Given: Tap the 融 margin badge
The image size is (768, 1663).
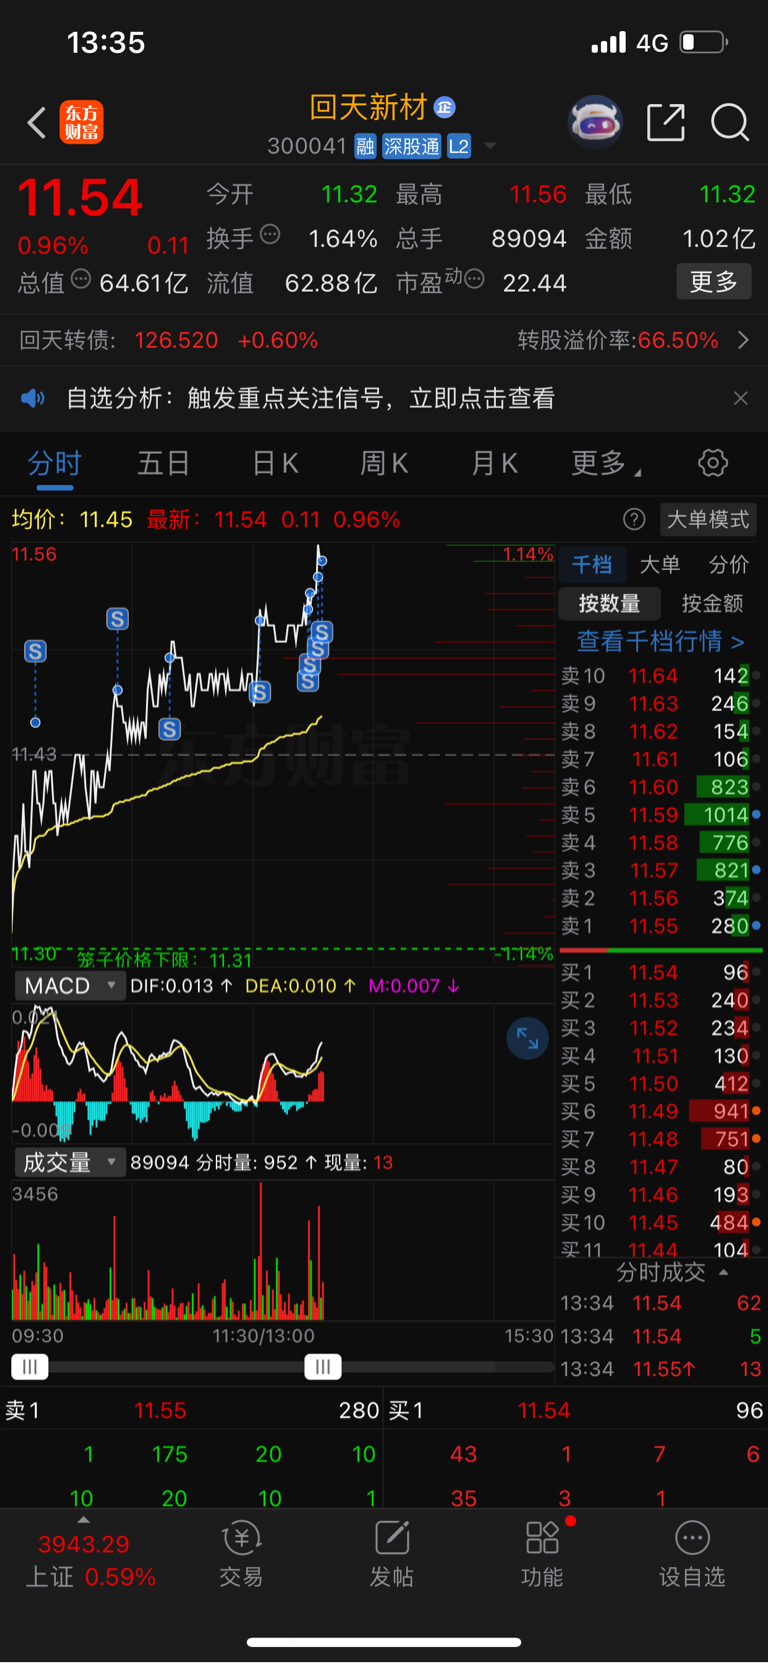Looking at the screenshot, I should 365,146.
